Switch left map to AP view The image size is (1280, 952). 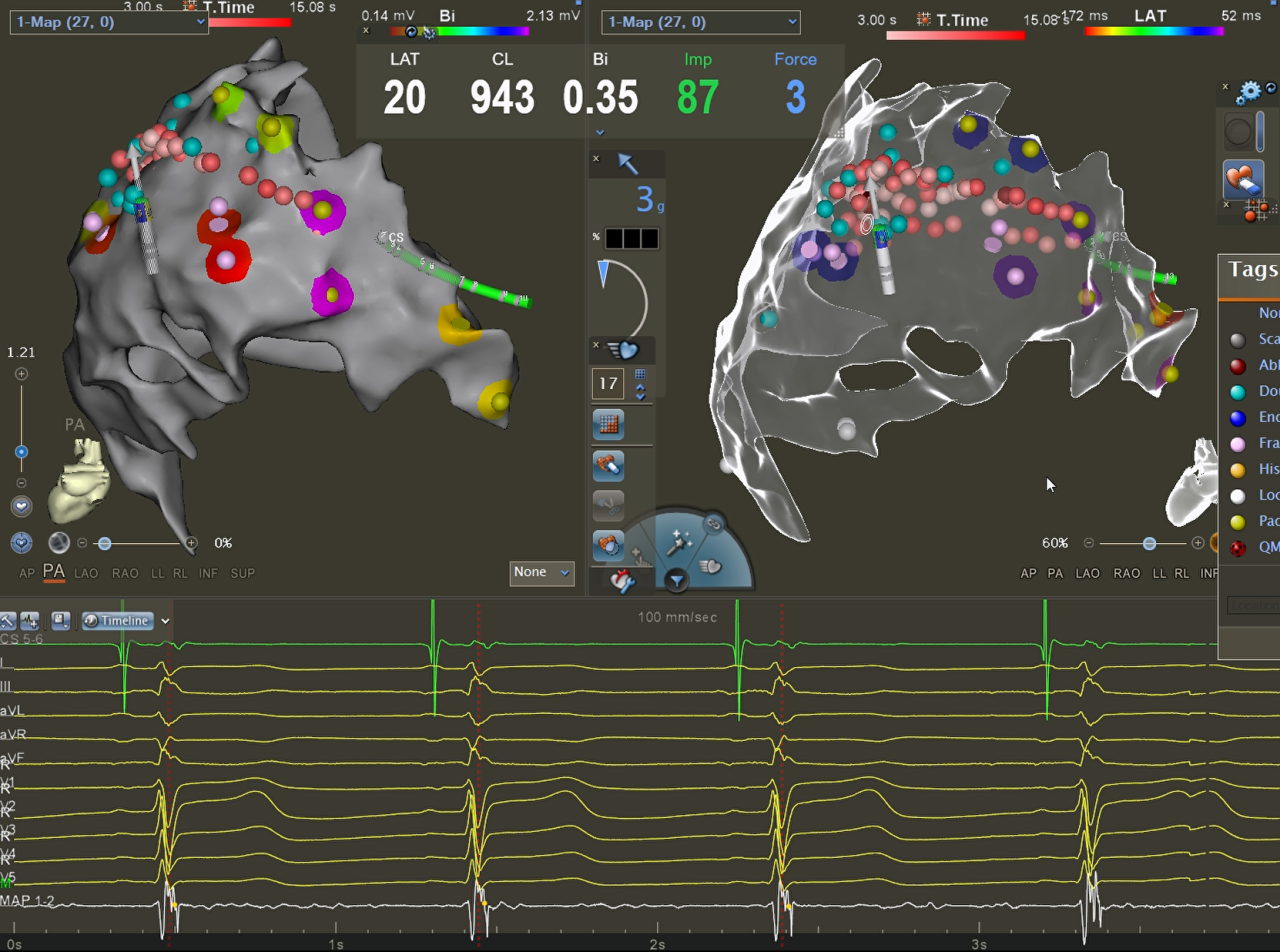(x=27, y=573)
